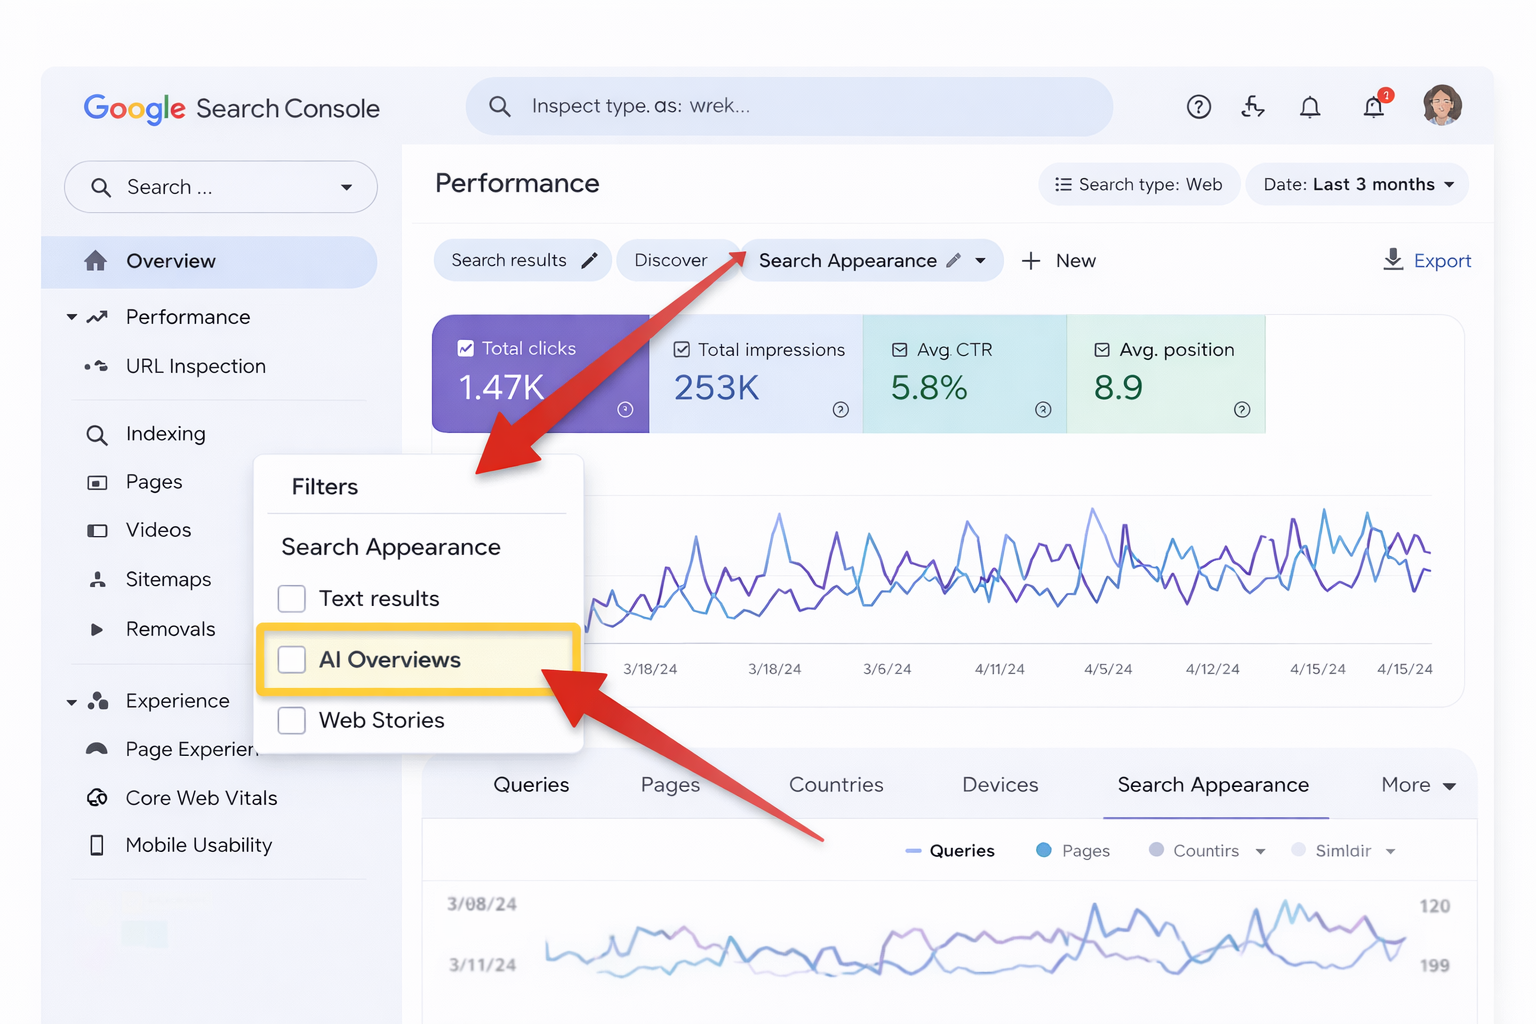Switch to the Queries tab
1536x1024 pixels.
tap(531, 785)
